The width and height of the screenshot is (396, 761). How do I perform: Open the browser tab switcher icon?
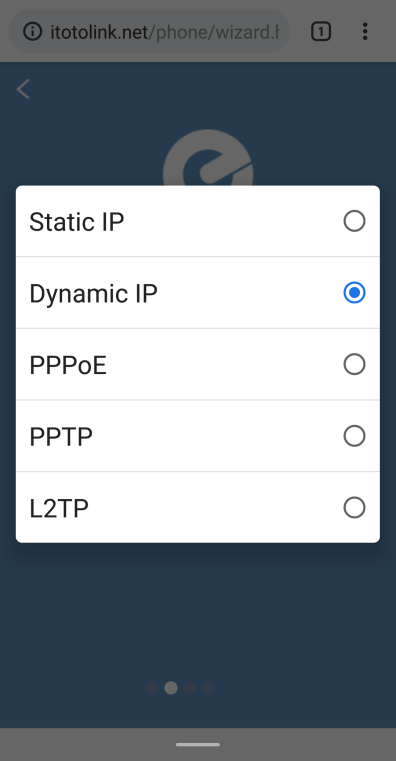click(321, 32)
